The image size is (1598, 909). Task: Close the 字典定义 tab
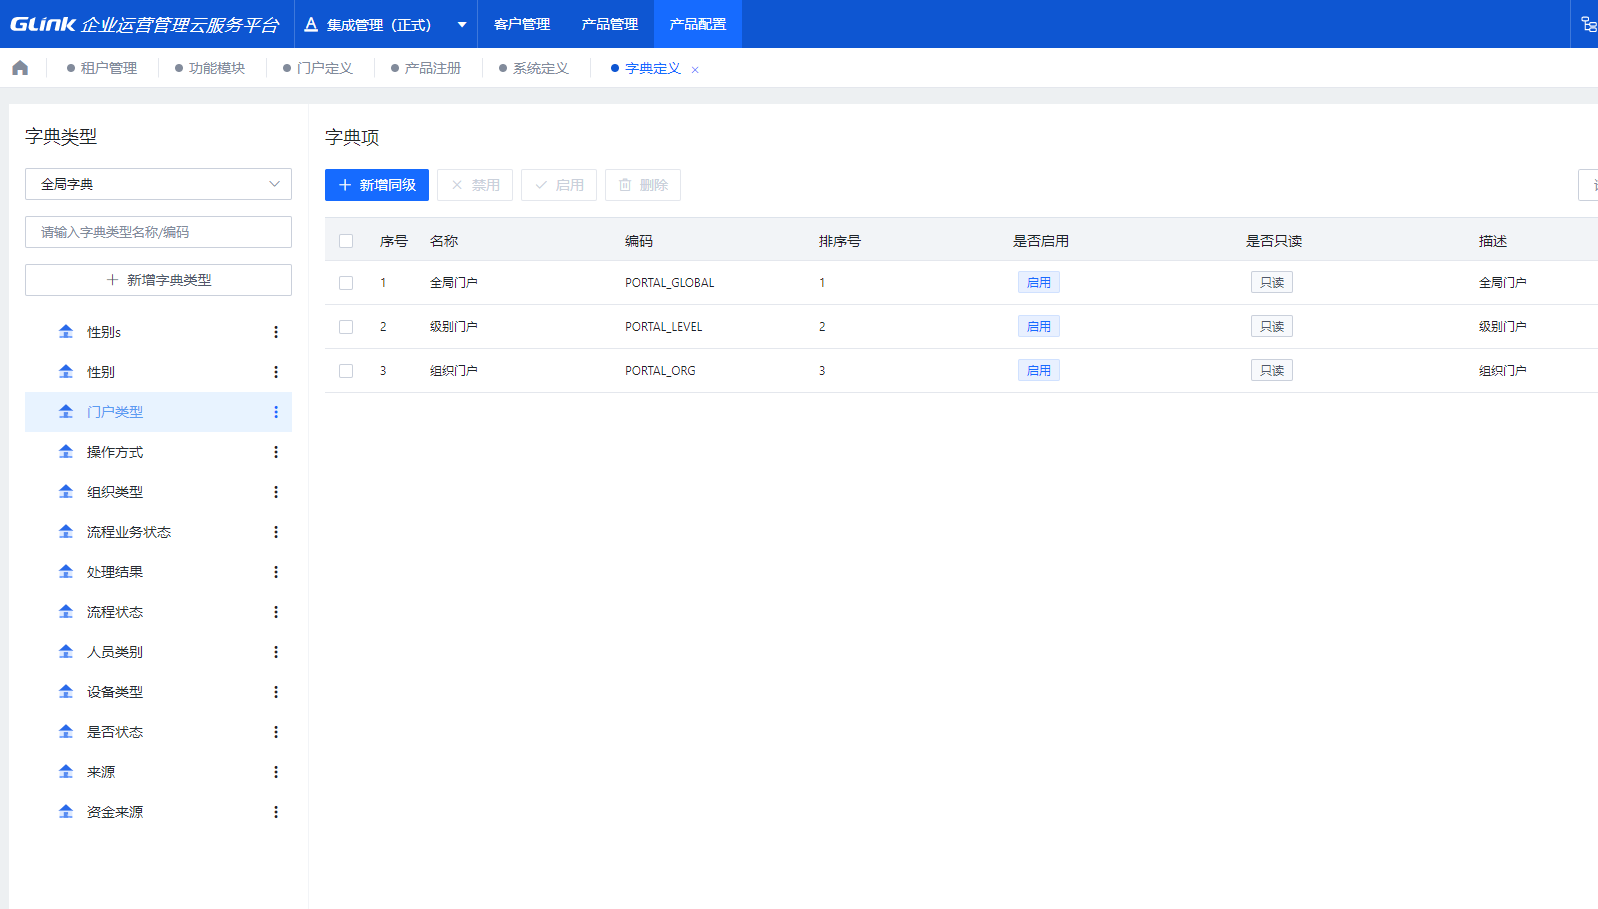695,69
